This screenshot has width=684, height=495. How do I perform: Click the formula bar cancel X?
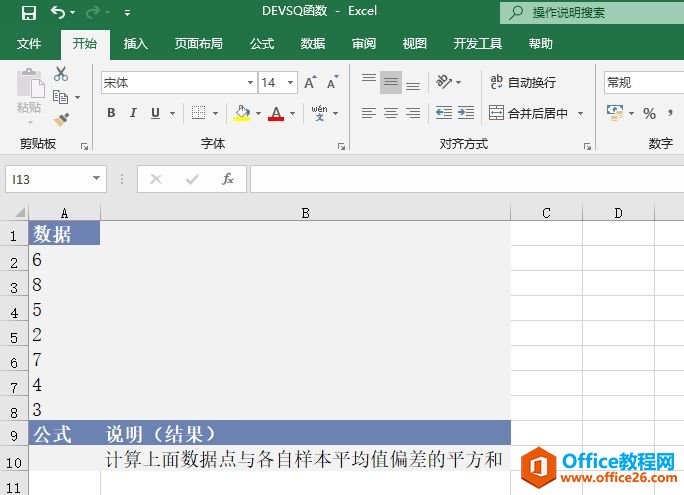tap(156, 179)
